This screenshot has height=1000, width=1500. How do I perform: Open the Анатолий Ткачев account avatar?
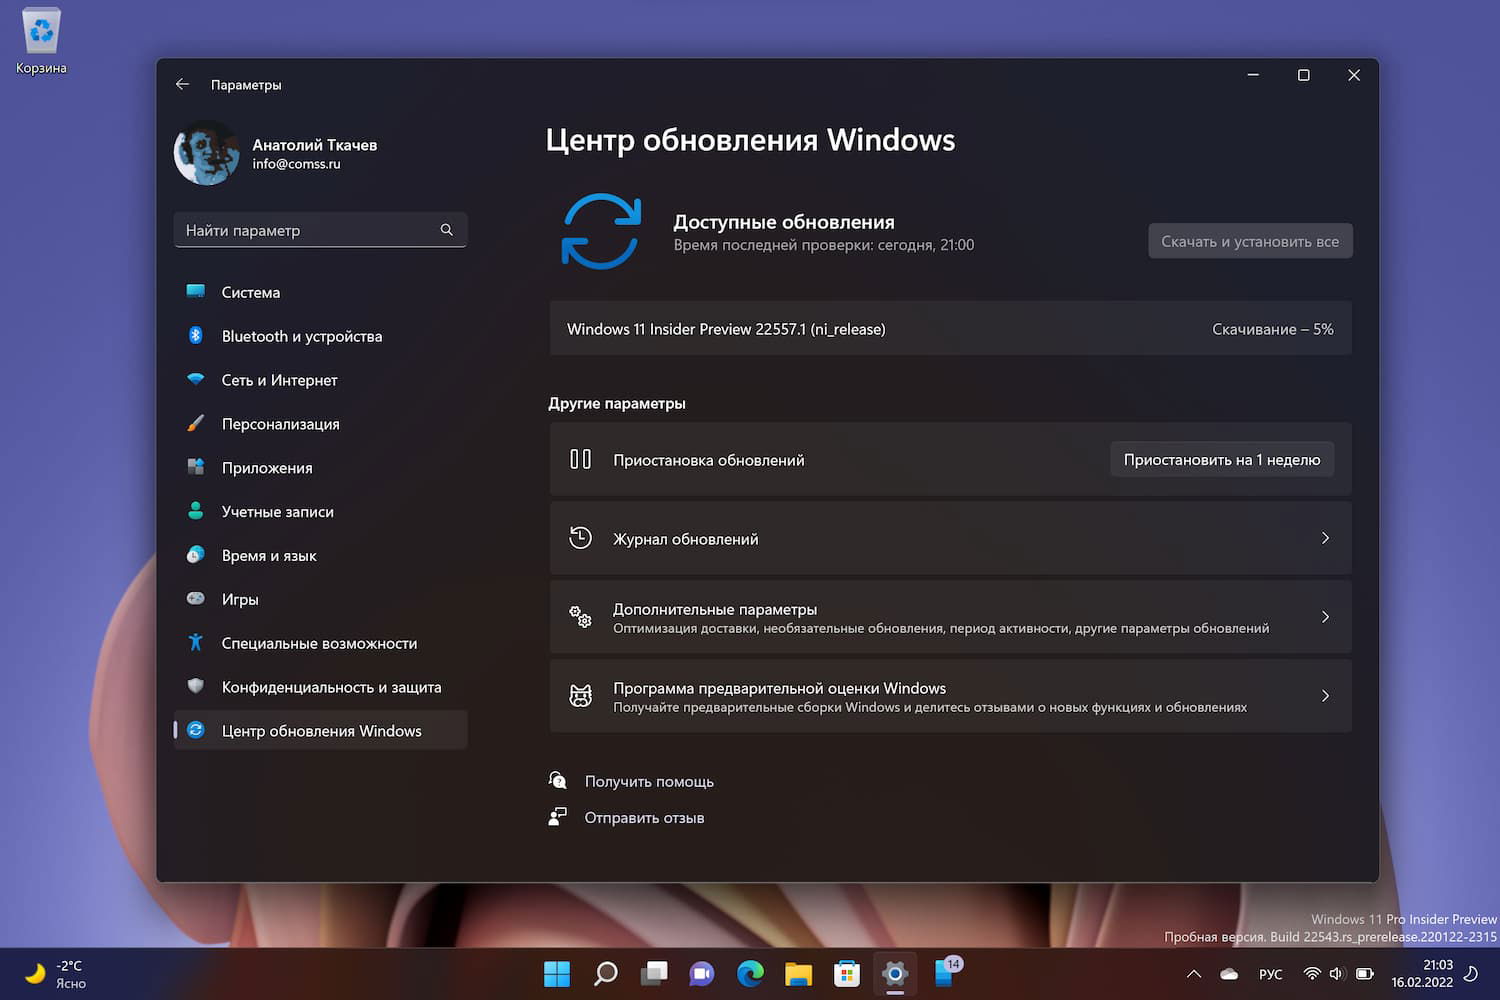coord(206,153)
